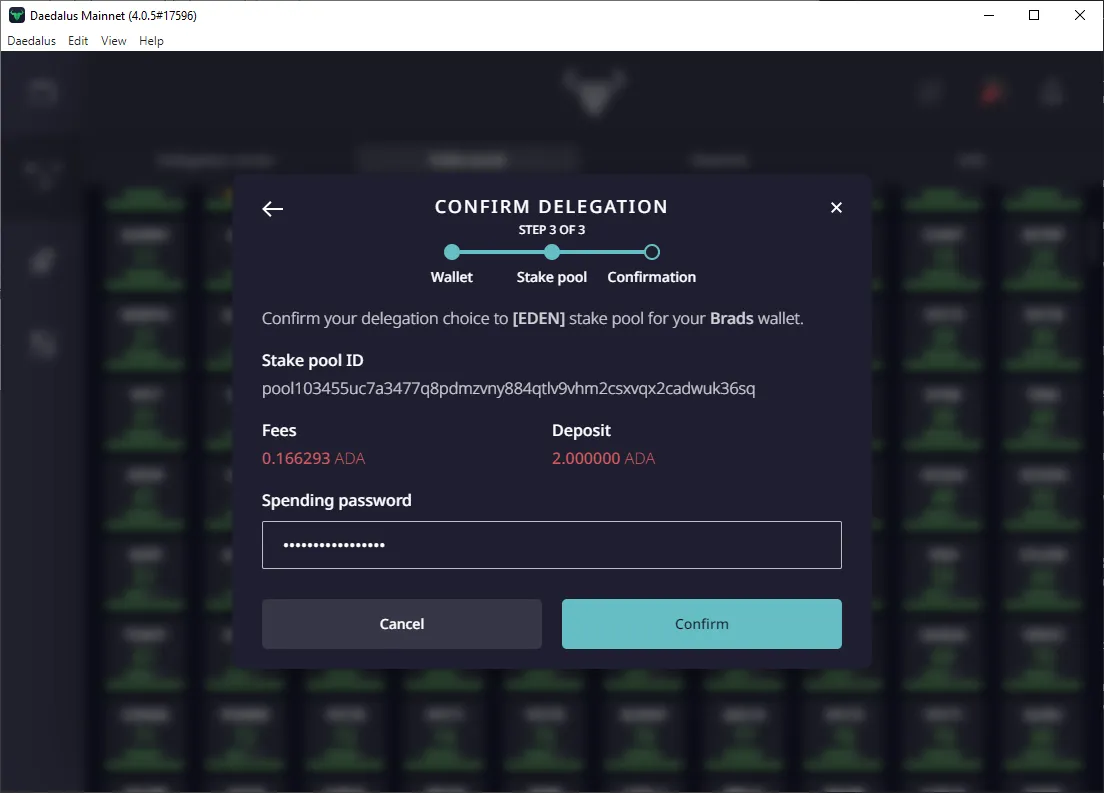Click the Confirmation step label
This screenshot has height=793, width=1104.
(x=651, y=277)
